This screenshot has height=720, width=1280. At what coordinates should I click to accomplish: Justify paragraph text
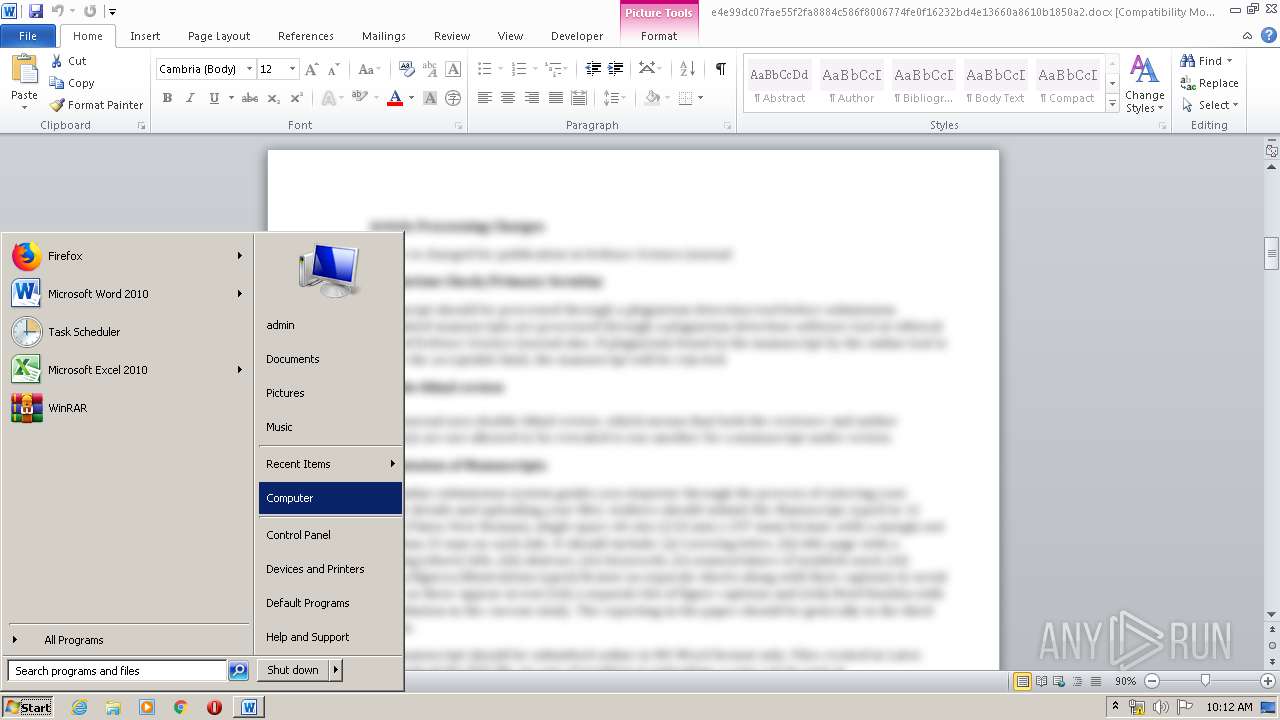coord(555,98)
